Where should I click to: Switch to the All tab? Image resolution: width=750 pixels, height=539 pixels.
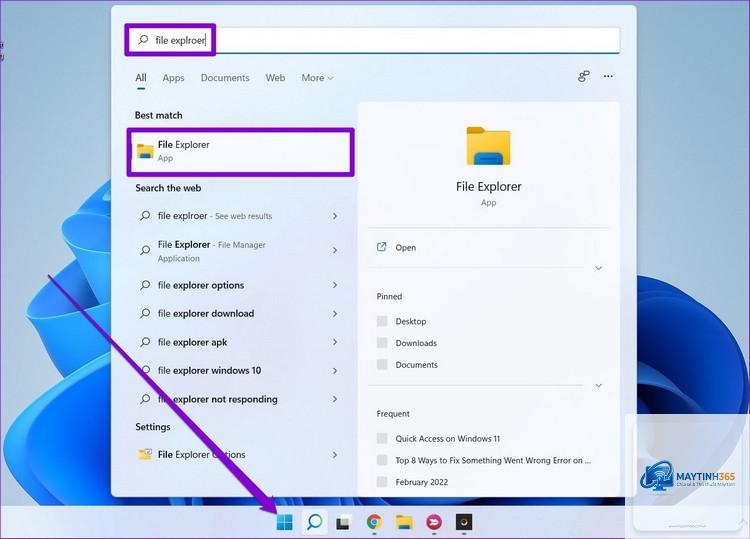pyautogui.click(x=141, y=77)
